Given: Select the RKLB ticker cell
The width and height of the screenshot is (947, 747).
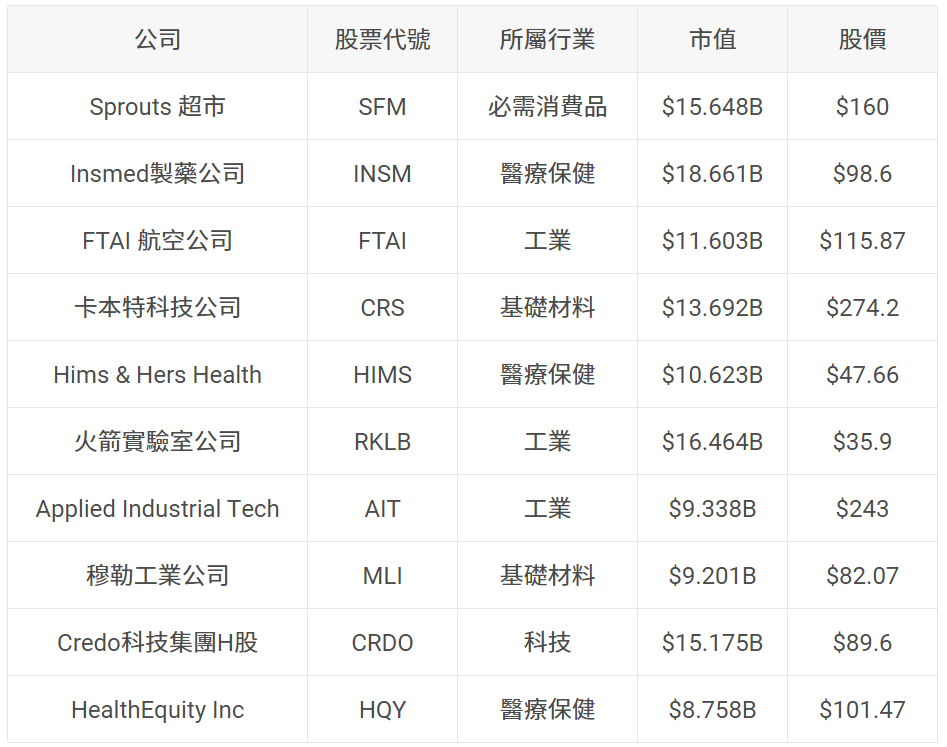Looking at the screenshot, I should point(382,442).
